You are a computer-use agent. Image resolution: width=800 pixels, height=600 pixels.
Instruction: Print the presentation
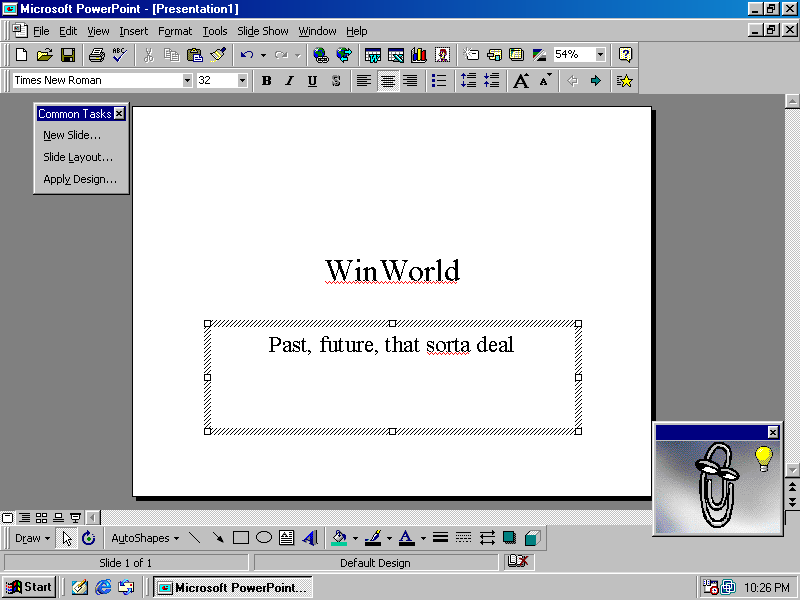[x=97, y=55]
